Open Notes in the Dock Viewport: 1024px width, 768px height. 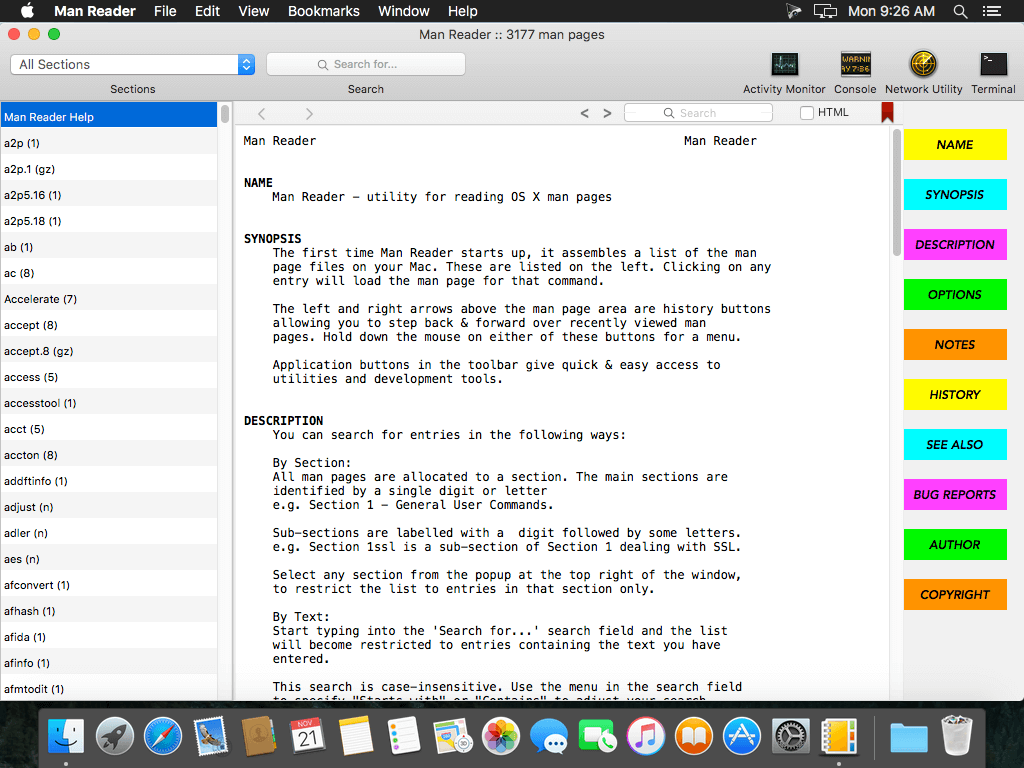point(355,737)
